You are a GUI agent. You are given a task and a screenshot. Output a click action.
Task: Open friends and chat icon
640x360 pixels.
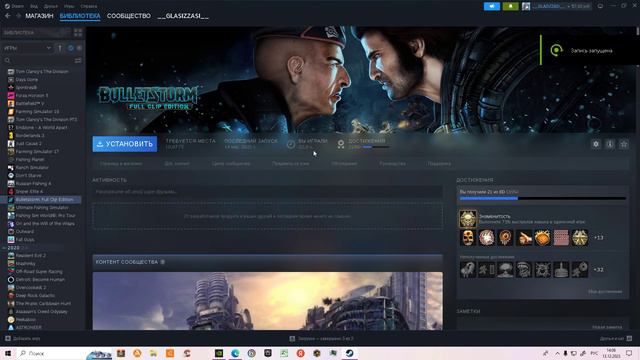pyautogui.click(x=629, y=338)
